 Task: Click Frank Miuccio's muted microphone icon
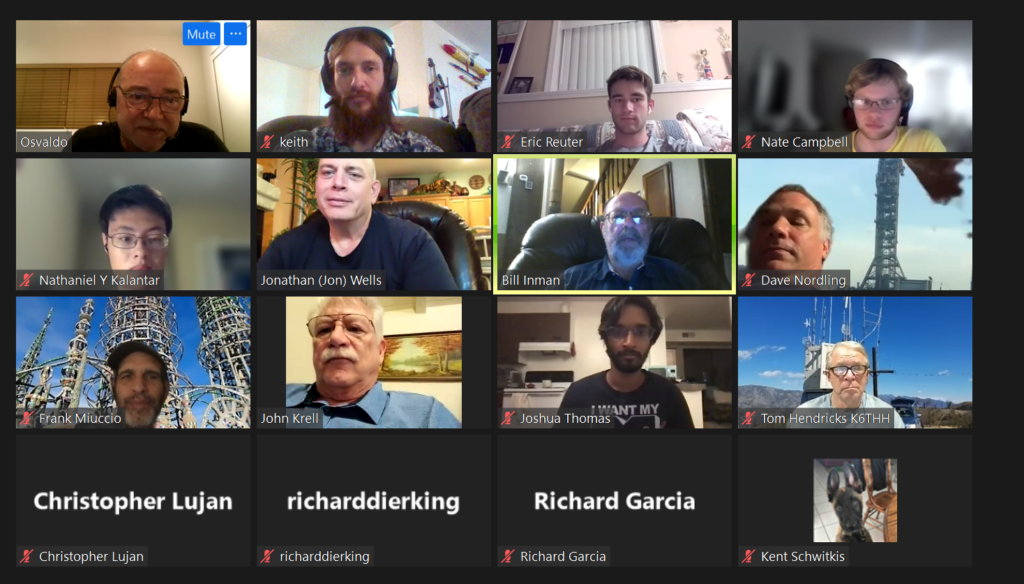(27, 418)
